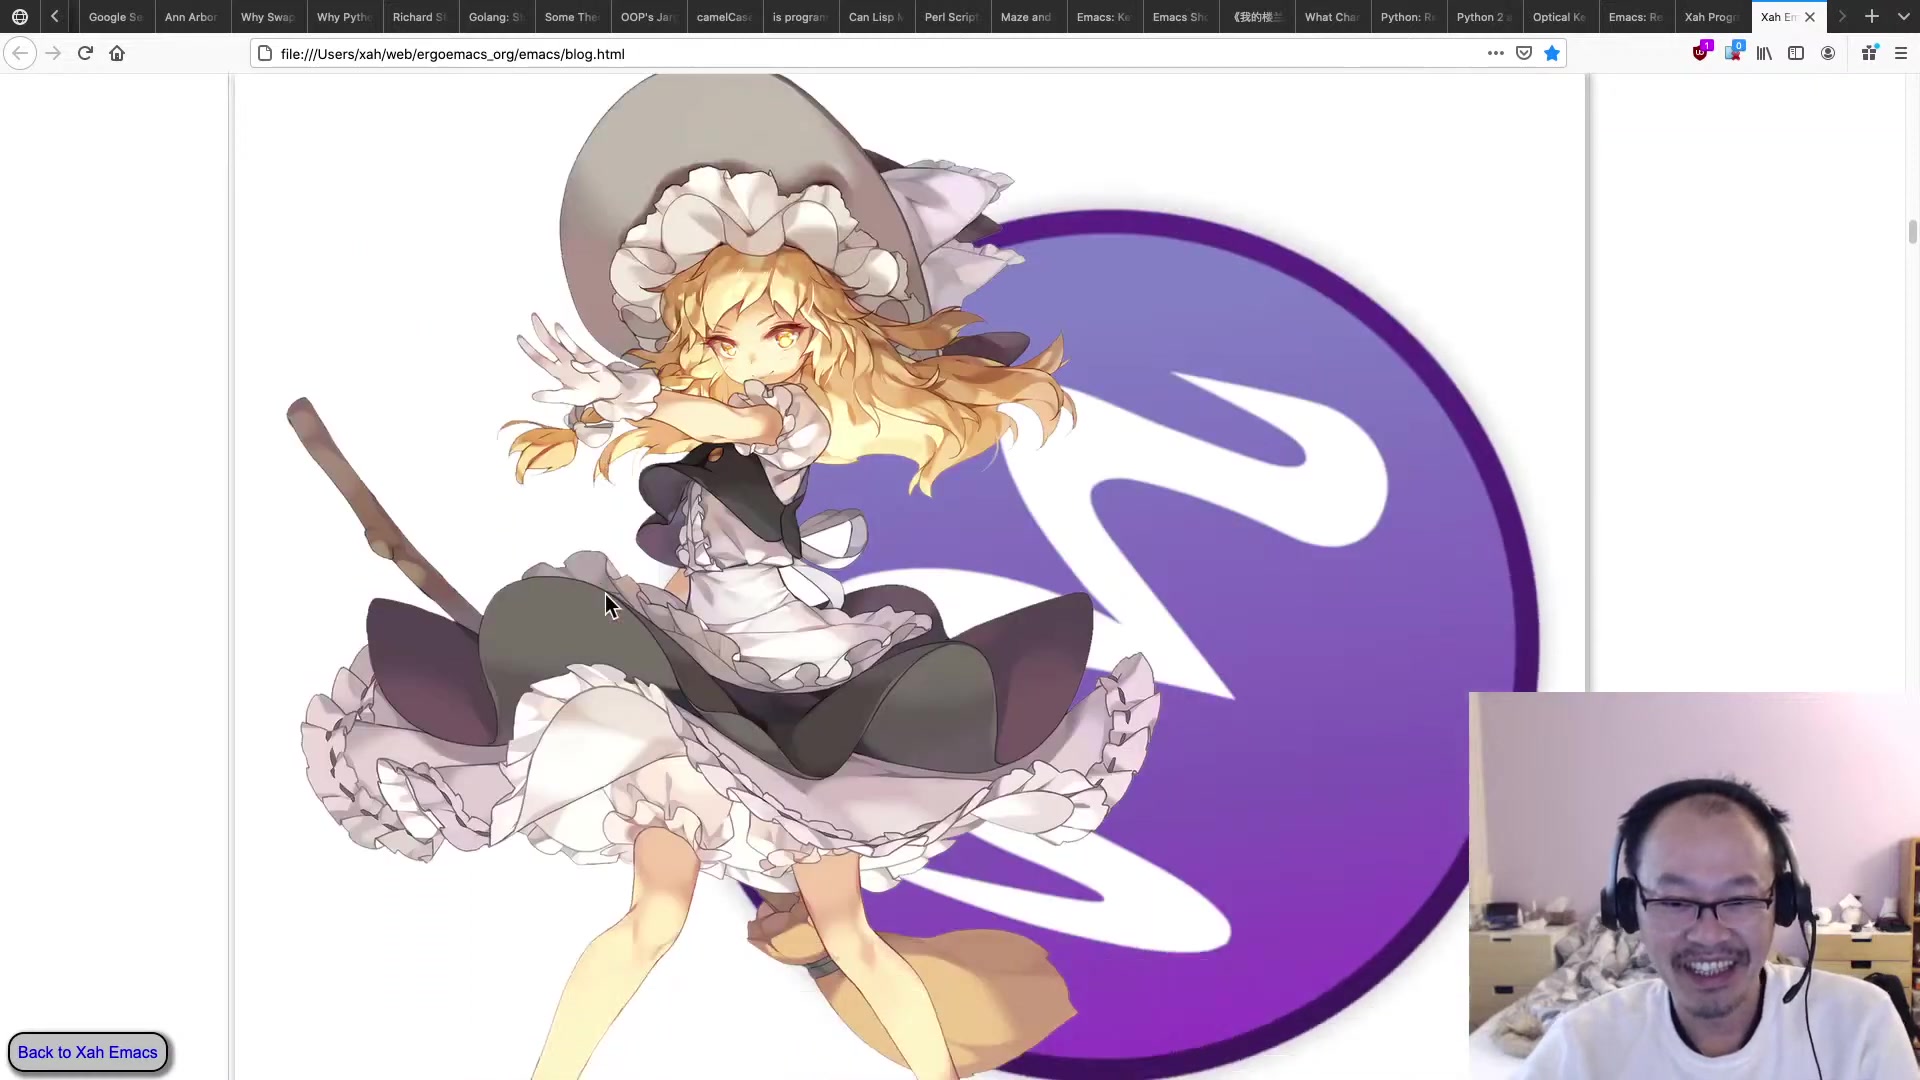Open the page actions three-dot menu

coord(1495,53)
